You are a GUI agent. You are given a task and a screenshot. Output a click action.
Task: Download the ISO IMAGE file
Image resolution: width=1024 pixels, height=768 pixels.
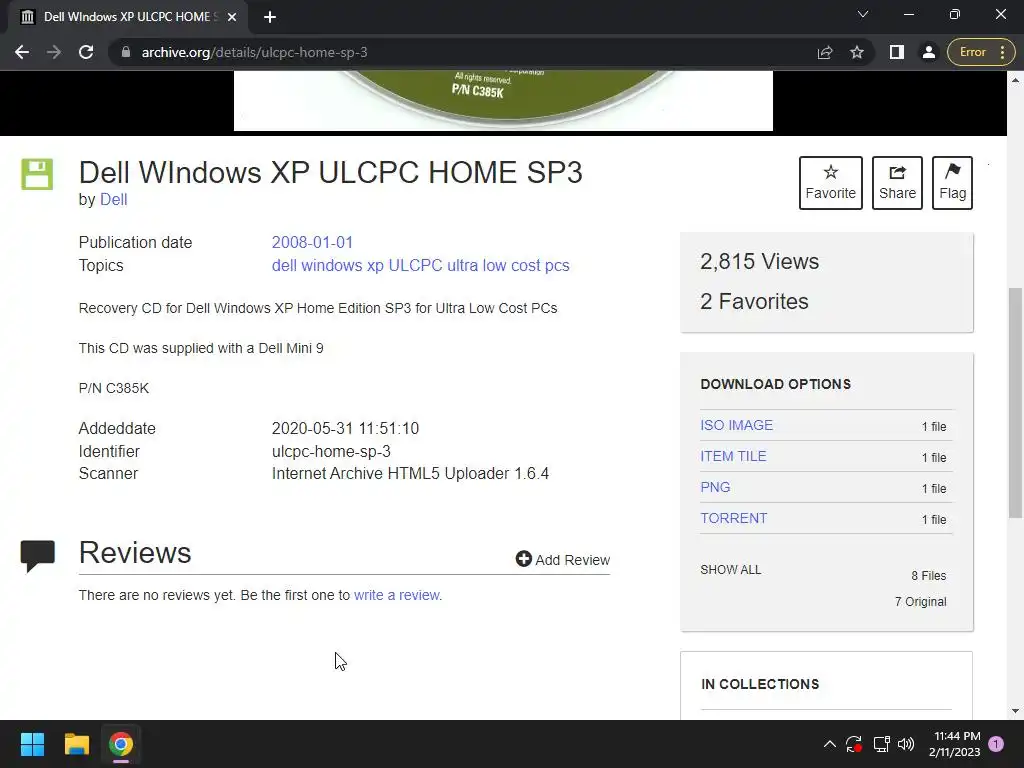[x=737, y=425]
